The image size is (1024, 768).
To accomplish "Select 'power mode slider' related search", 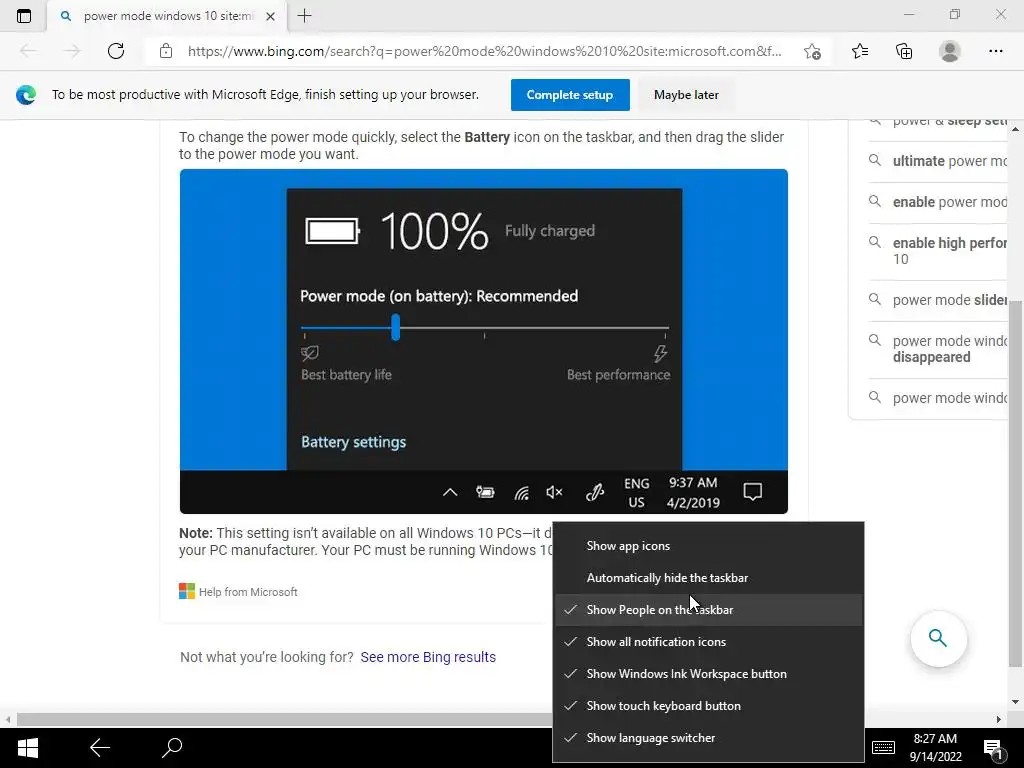I will 938,300.
